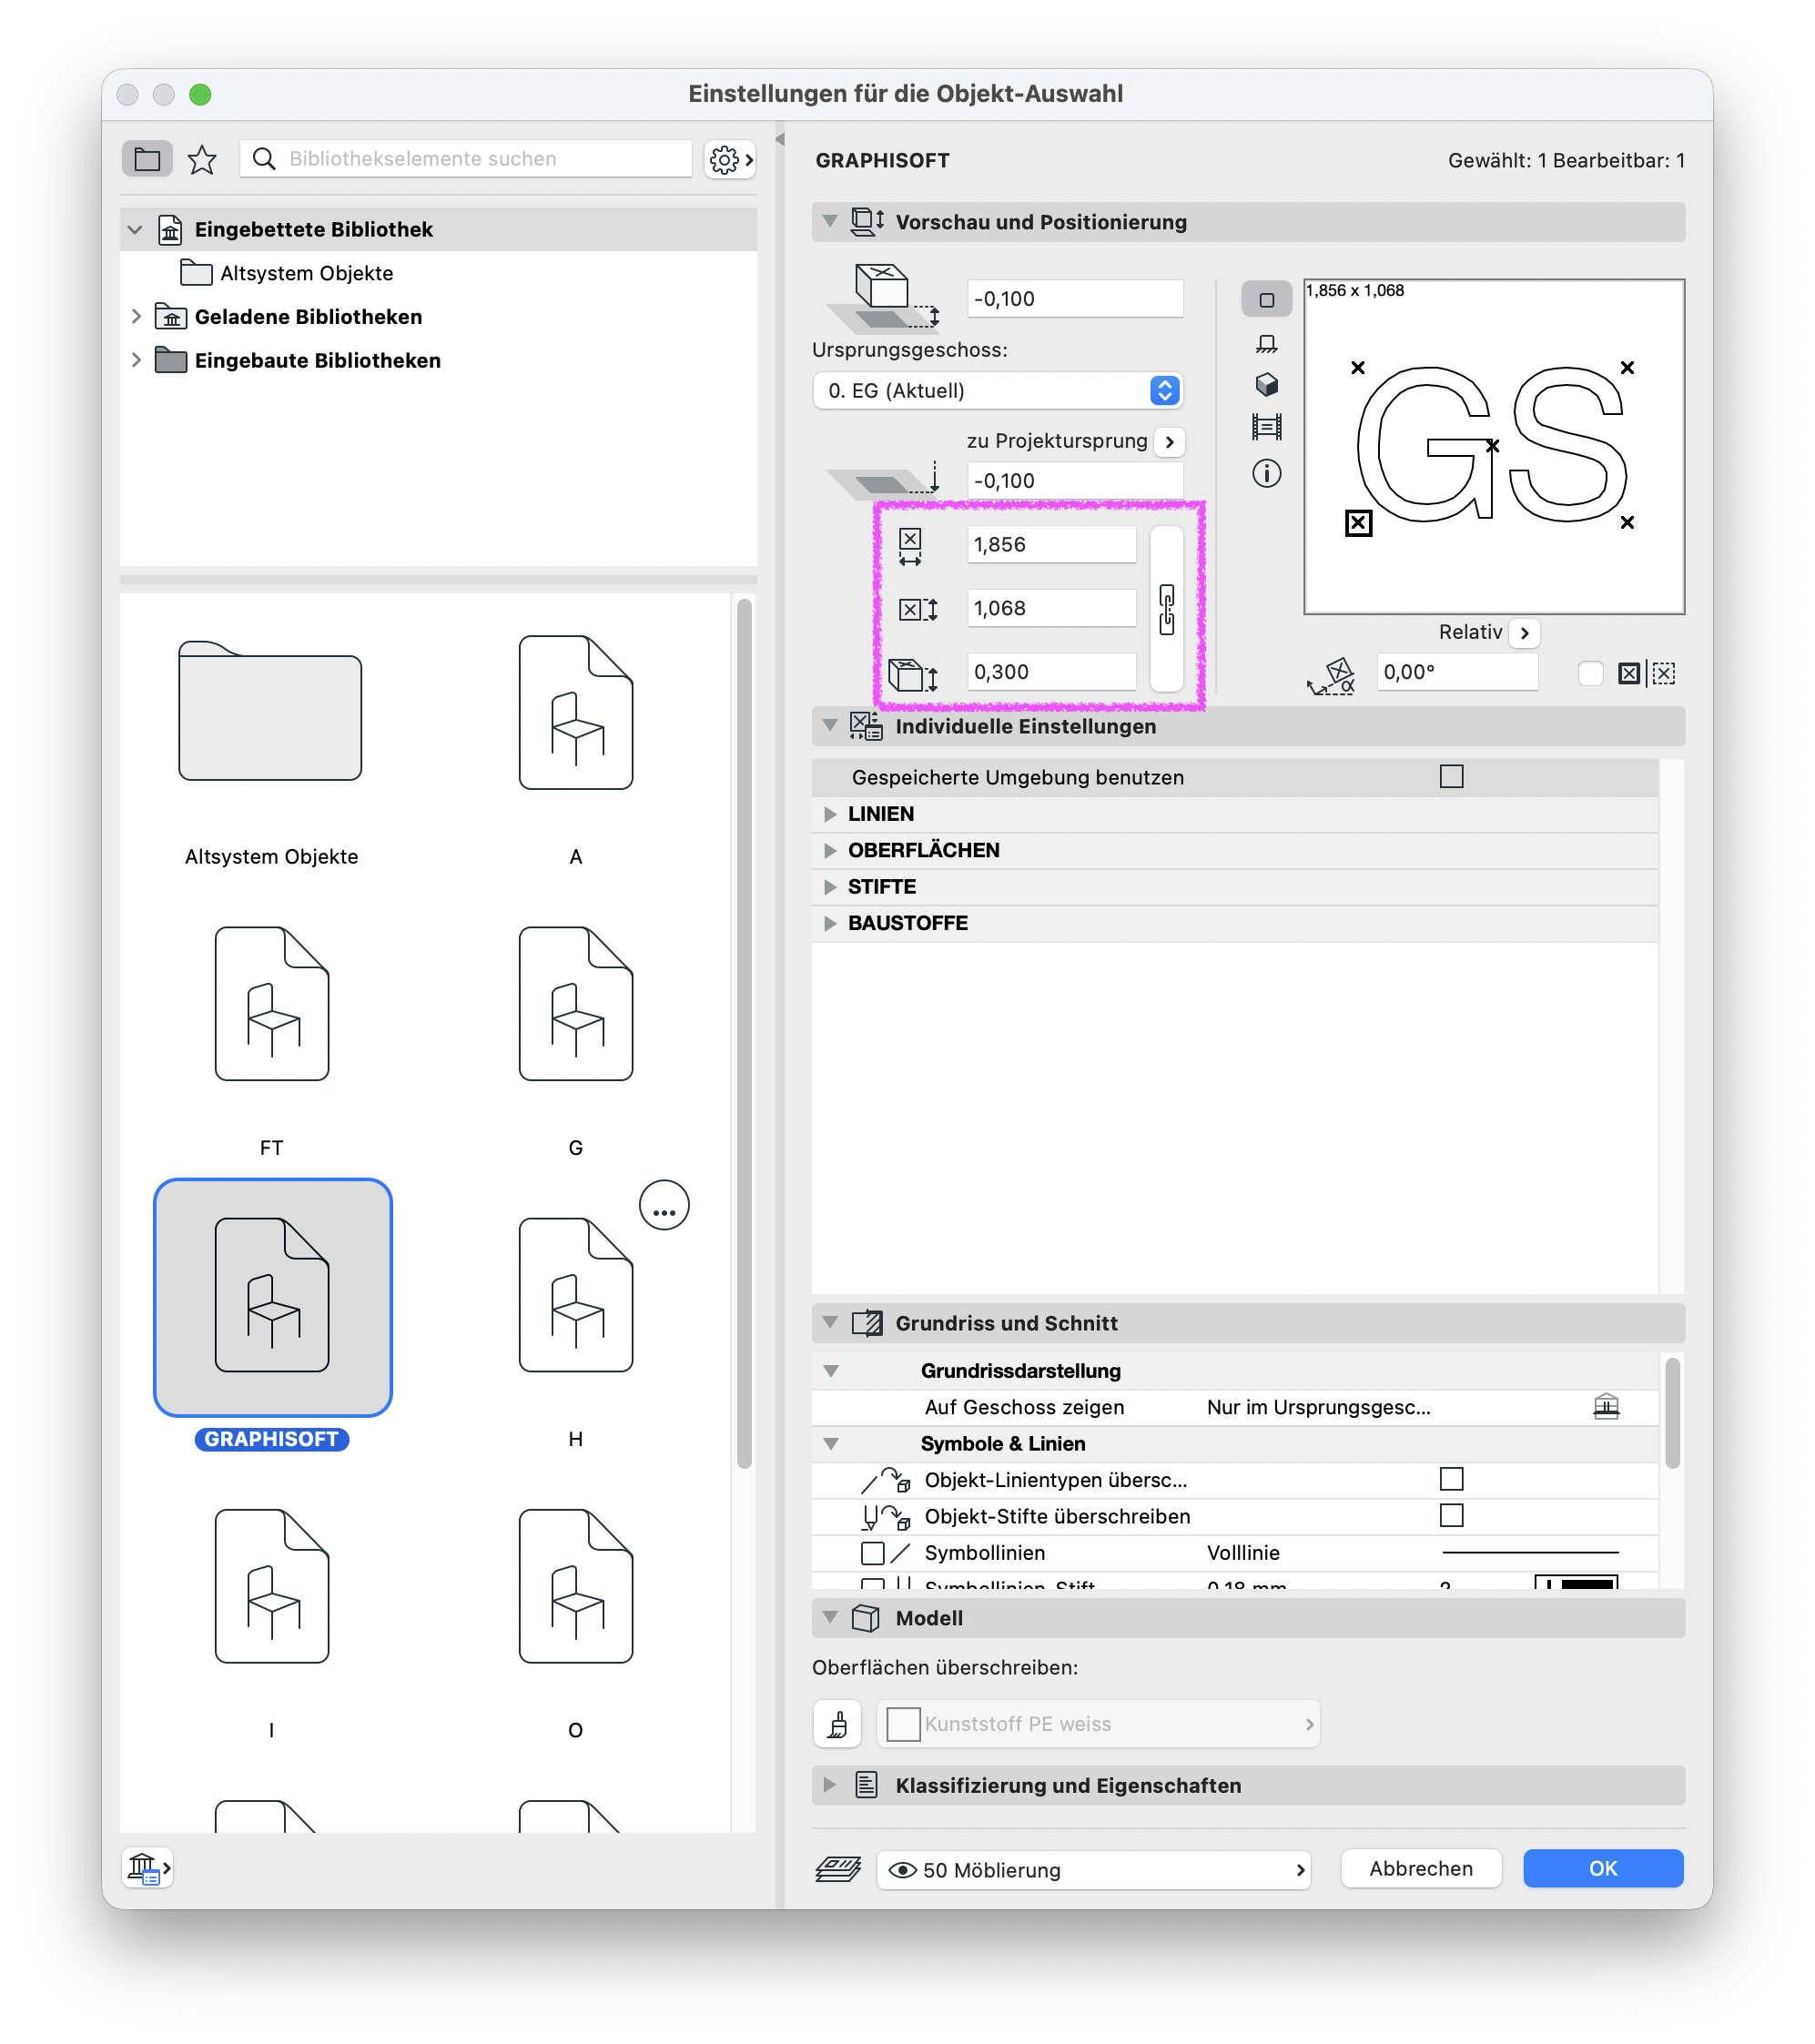
Task: Click the Bibliothekselemente suchen search field
Action: [466, 159]
